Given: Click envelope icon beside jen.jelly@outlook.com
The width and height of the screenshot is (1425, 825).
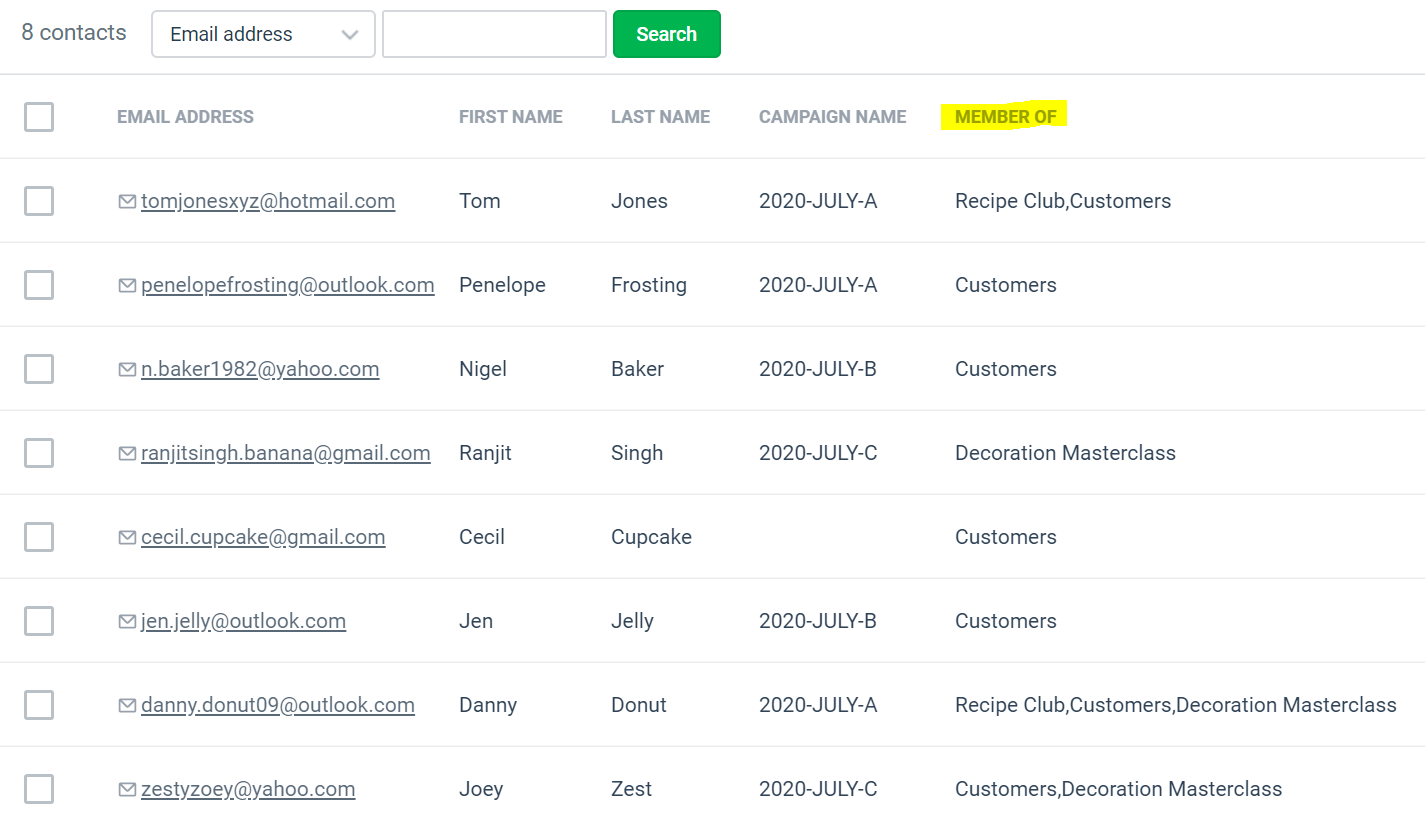Looking at the screenshot, I should click(x=127, y=622).
